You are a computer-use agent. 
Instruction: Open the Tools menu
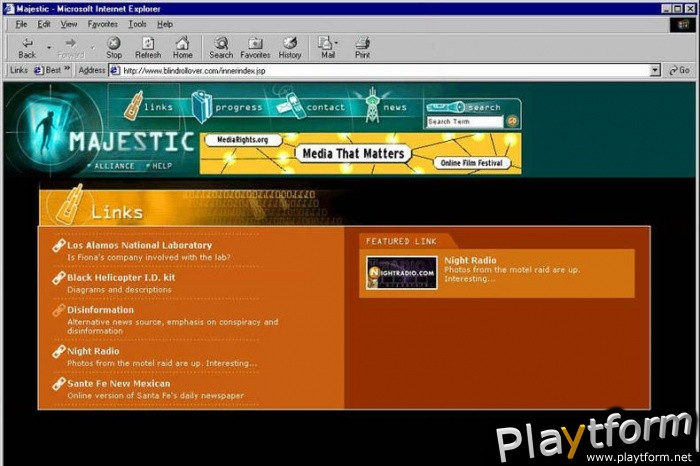point(138,24)
